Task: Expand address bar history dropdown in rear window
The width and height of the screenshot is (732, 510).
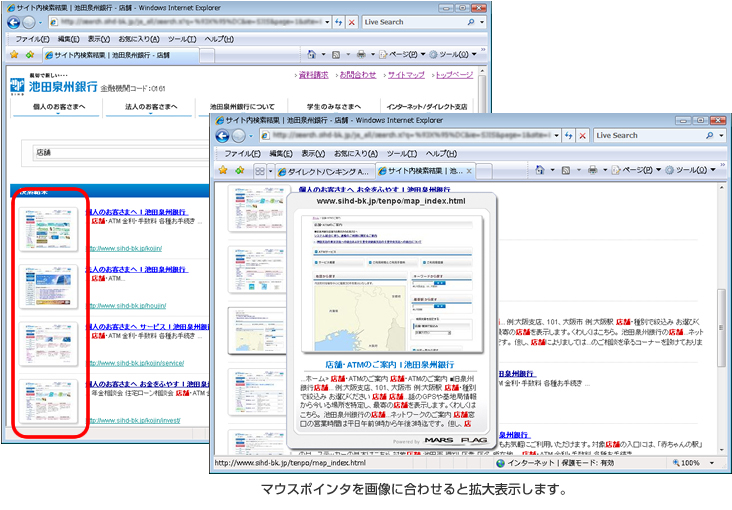Action: click(327, 22)
